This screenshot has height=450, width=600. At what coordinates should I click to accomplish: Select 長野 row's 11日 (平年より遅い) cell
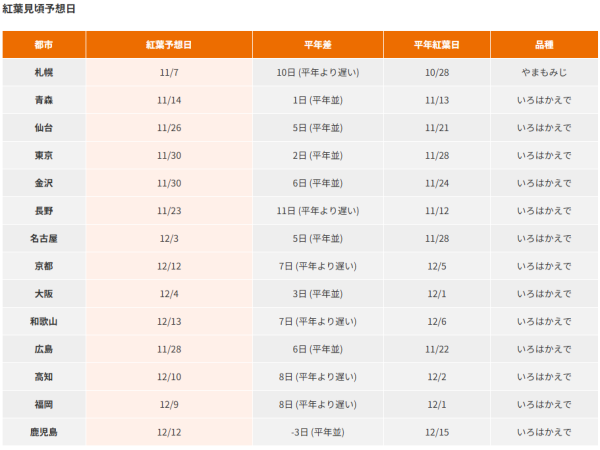tap(317, 211)
